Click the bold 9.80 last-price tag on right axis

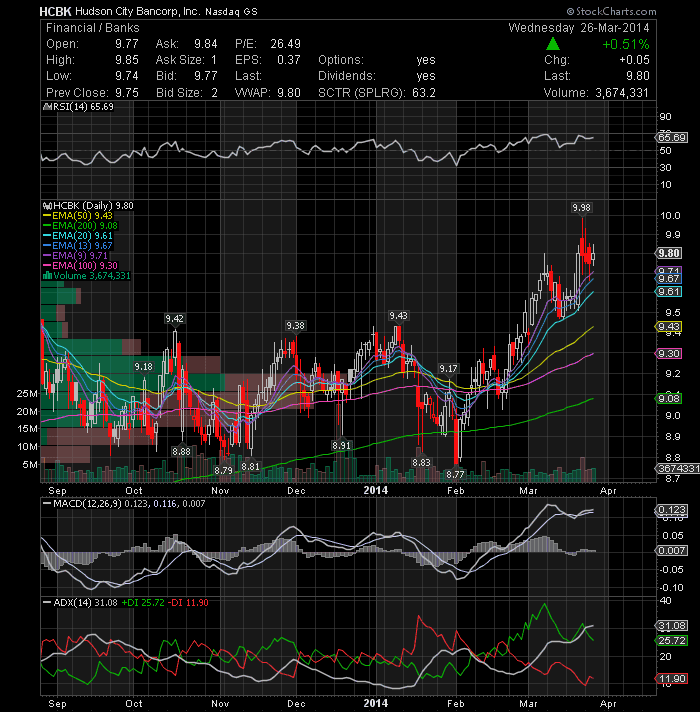[x=669, y=253]
